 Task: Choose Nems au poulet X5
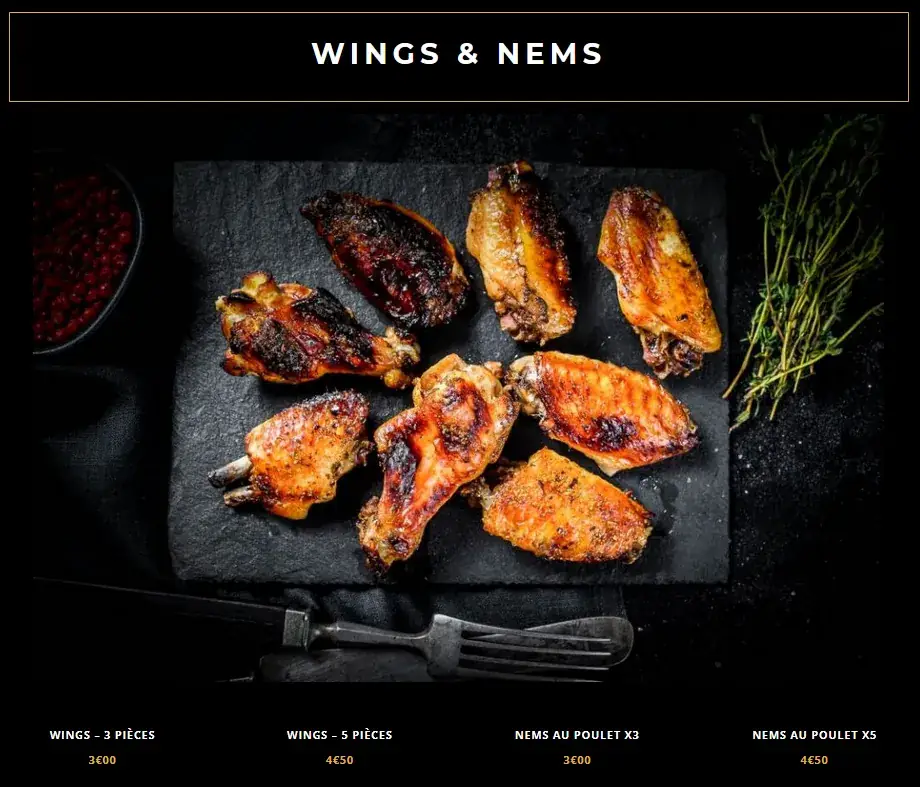pyautogui.click(x=814, y=735)
